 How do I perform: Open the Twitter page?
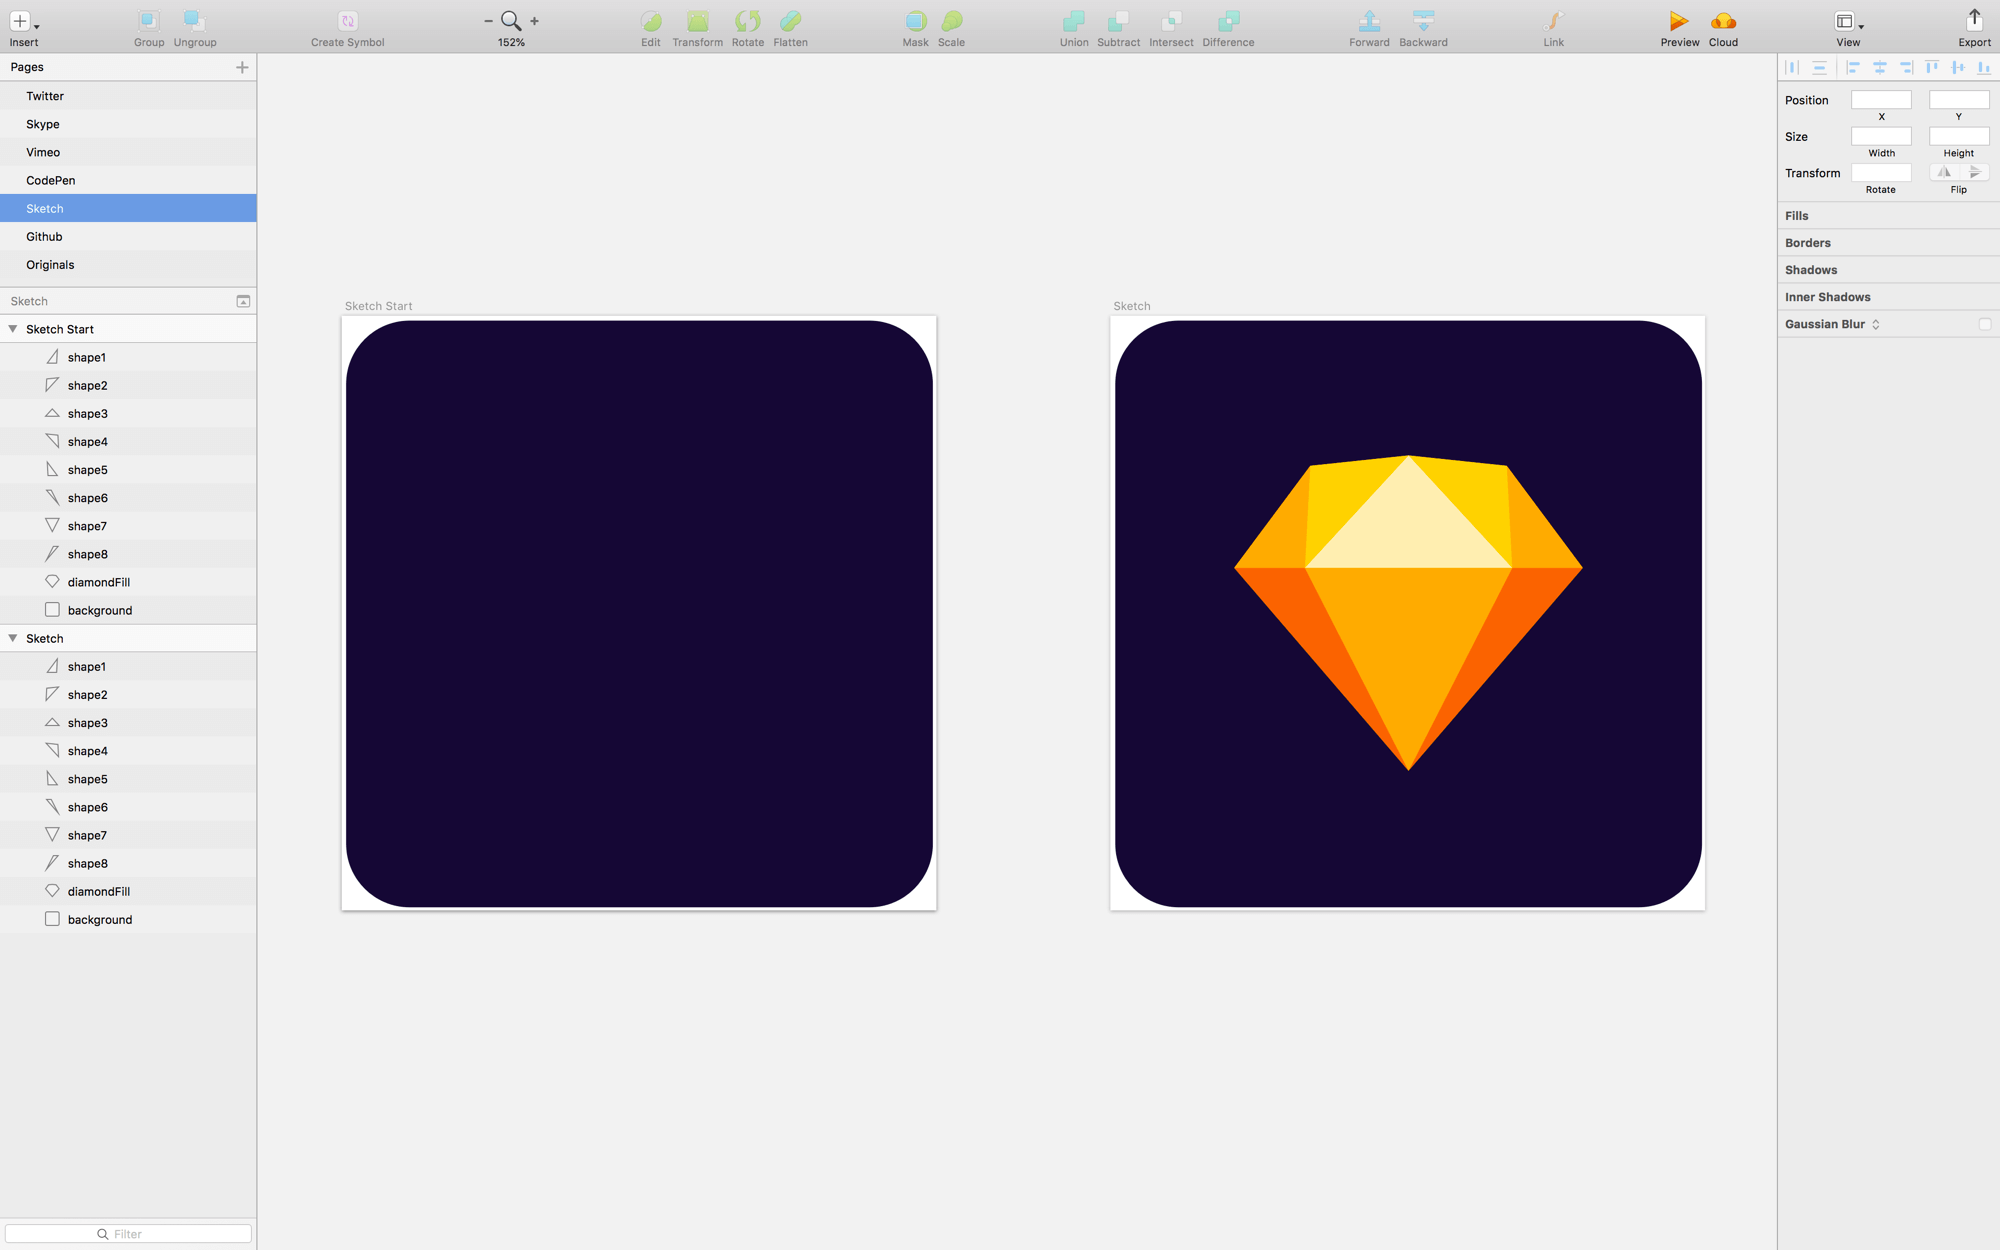(128, 96)
